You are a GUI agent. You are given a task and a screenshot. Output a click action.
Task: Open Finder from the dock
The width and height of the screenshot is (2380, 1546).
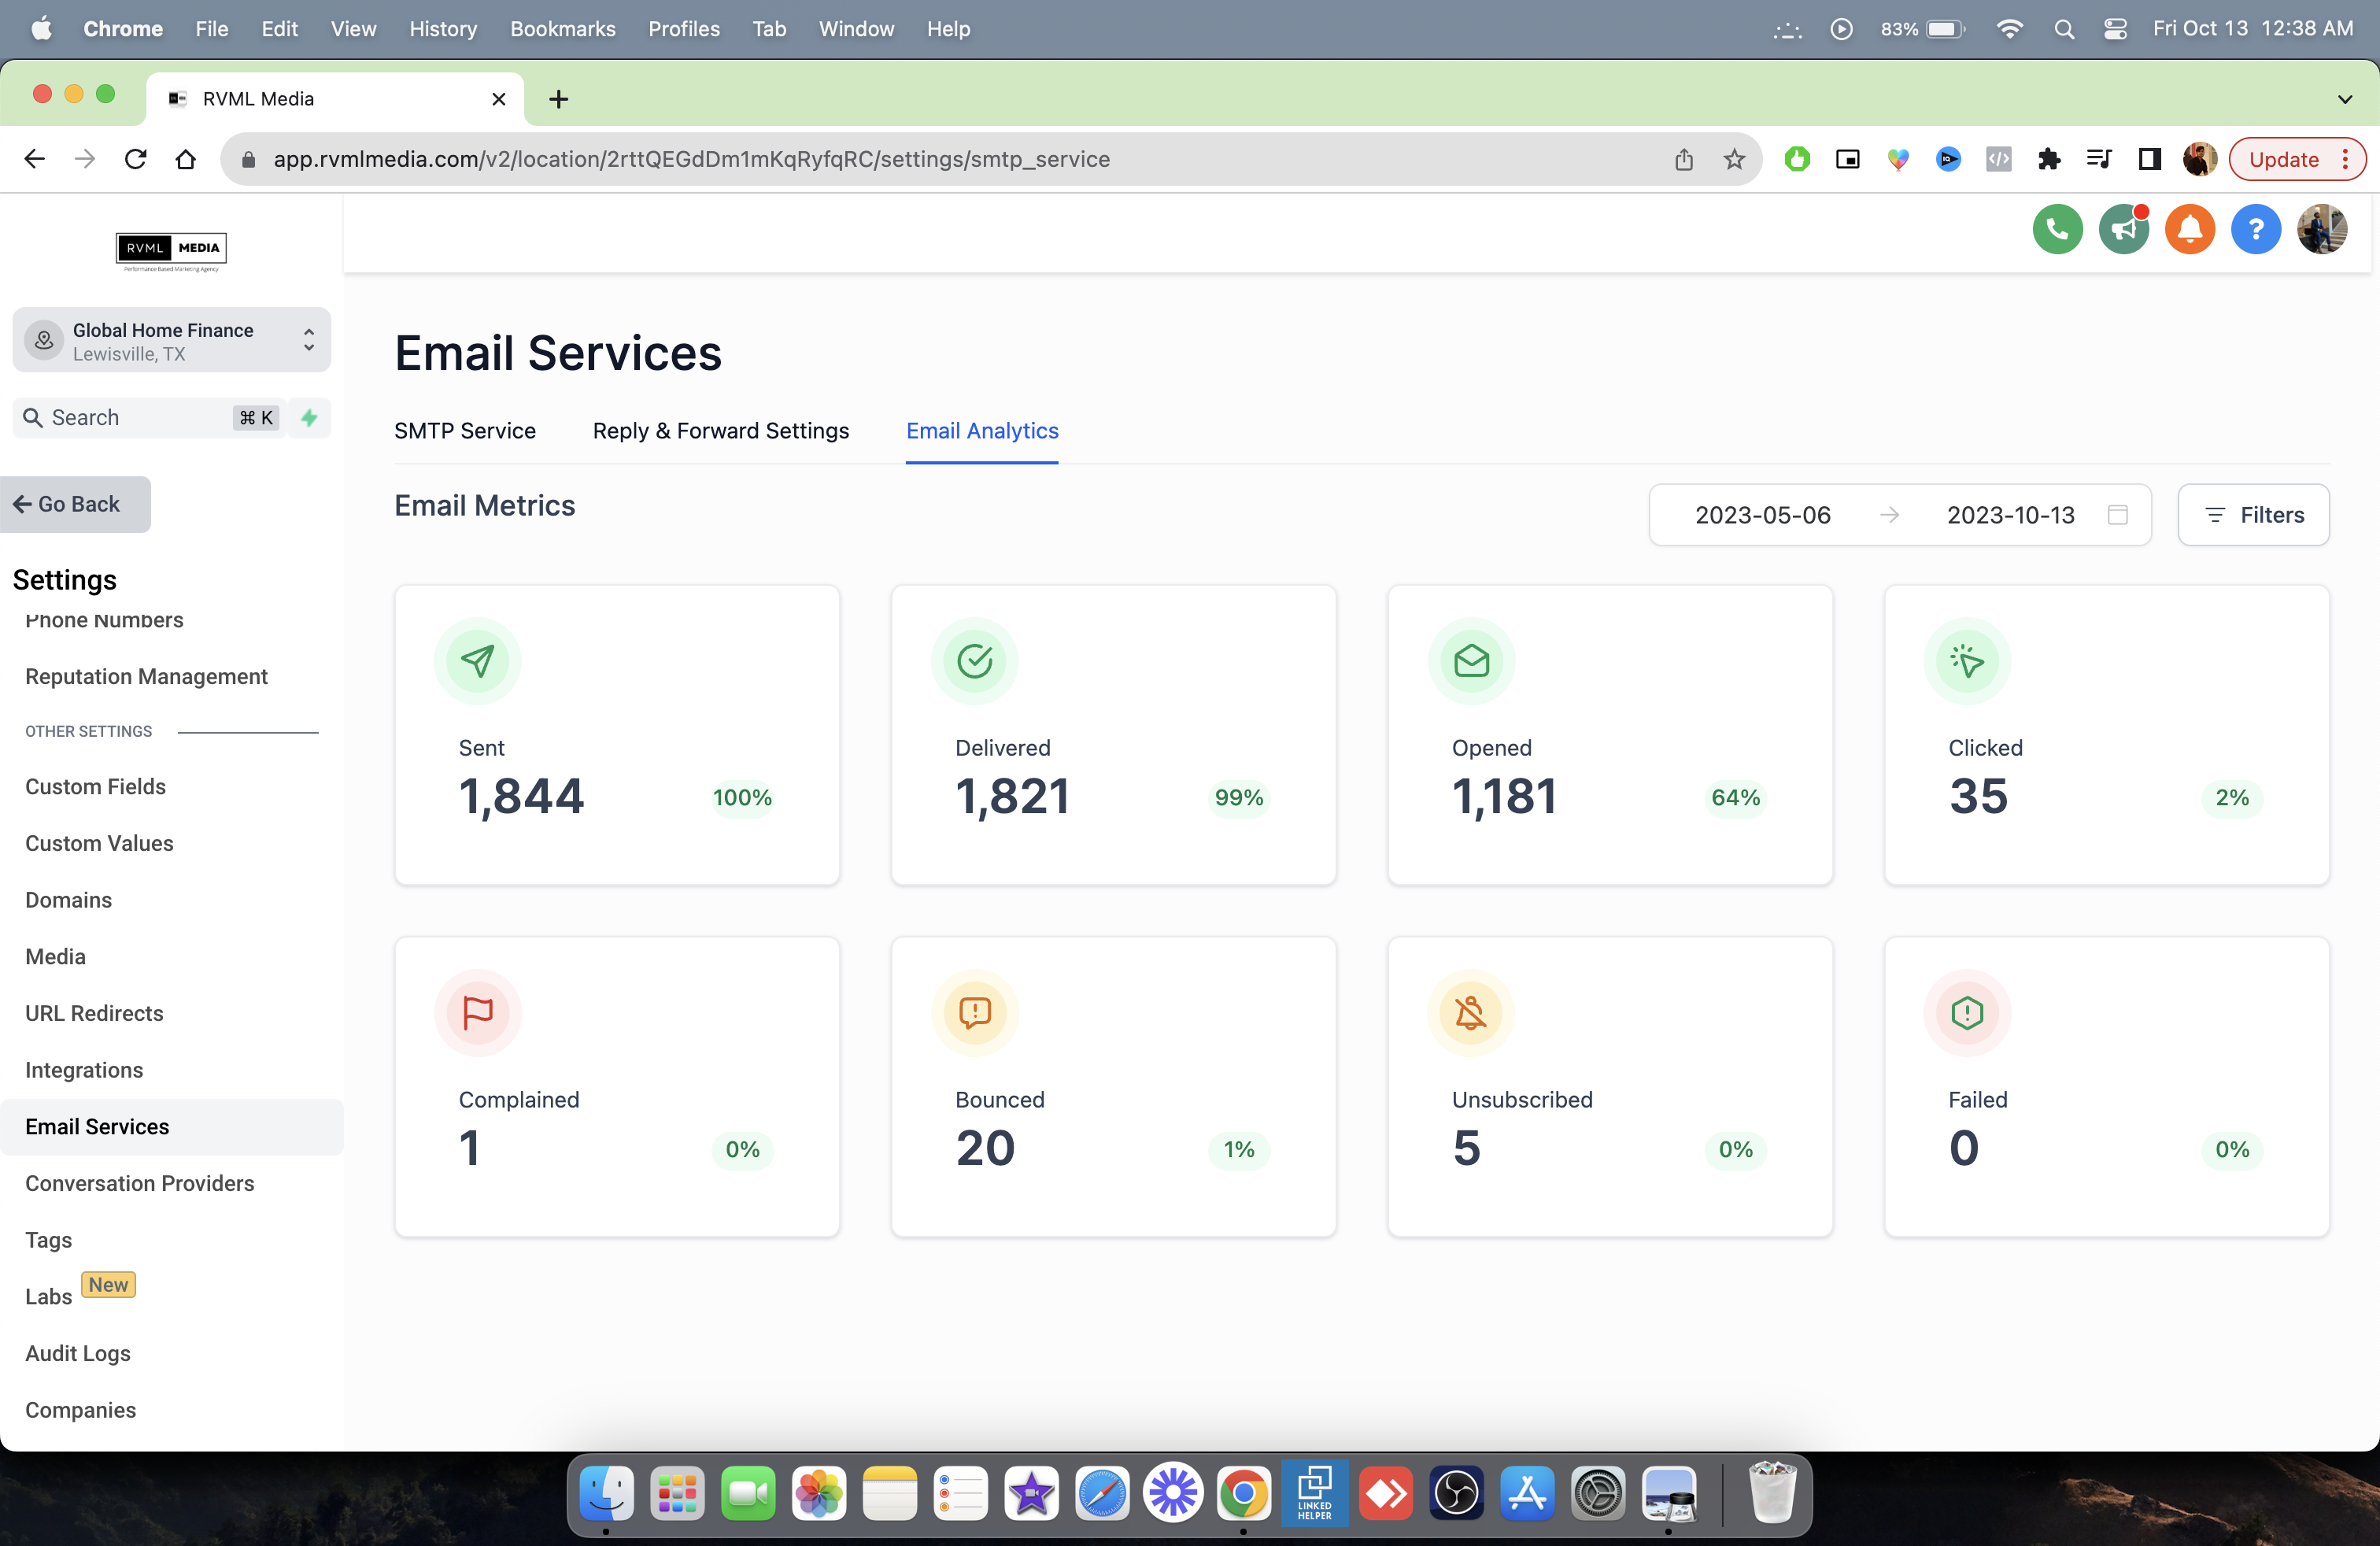click(606, 1494)
